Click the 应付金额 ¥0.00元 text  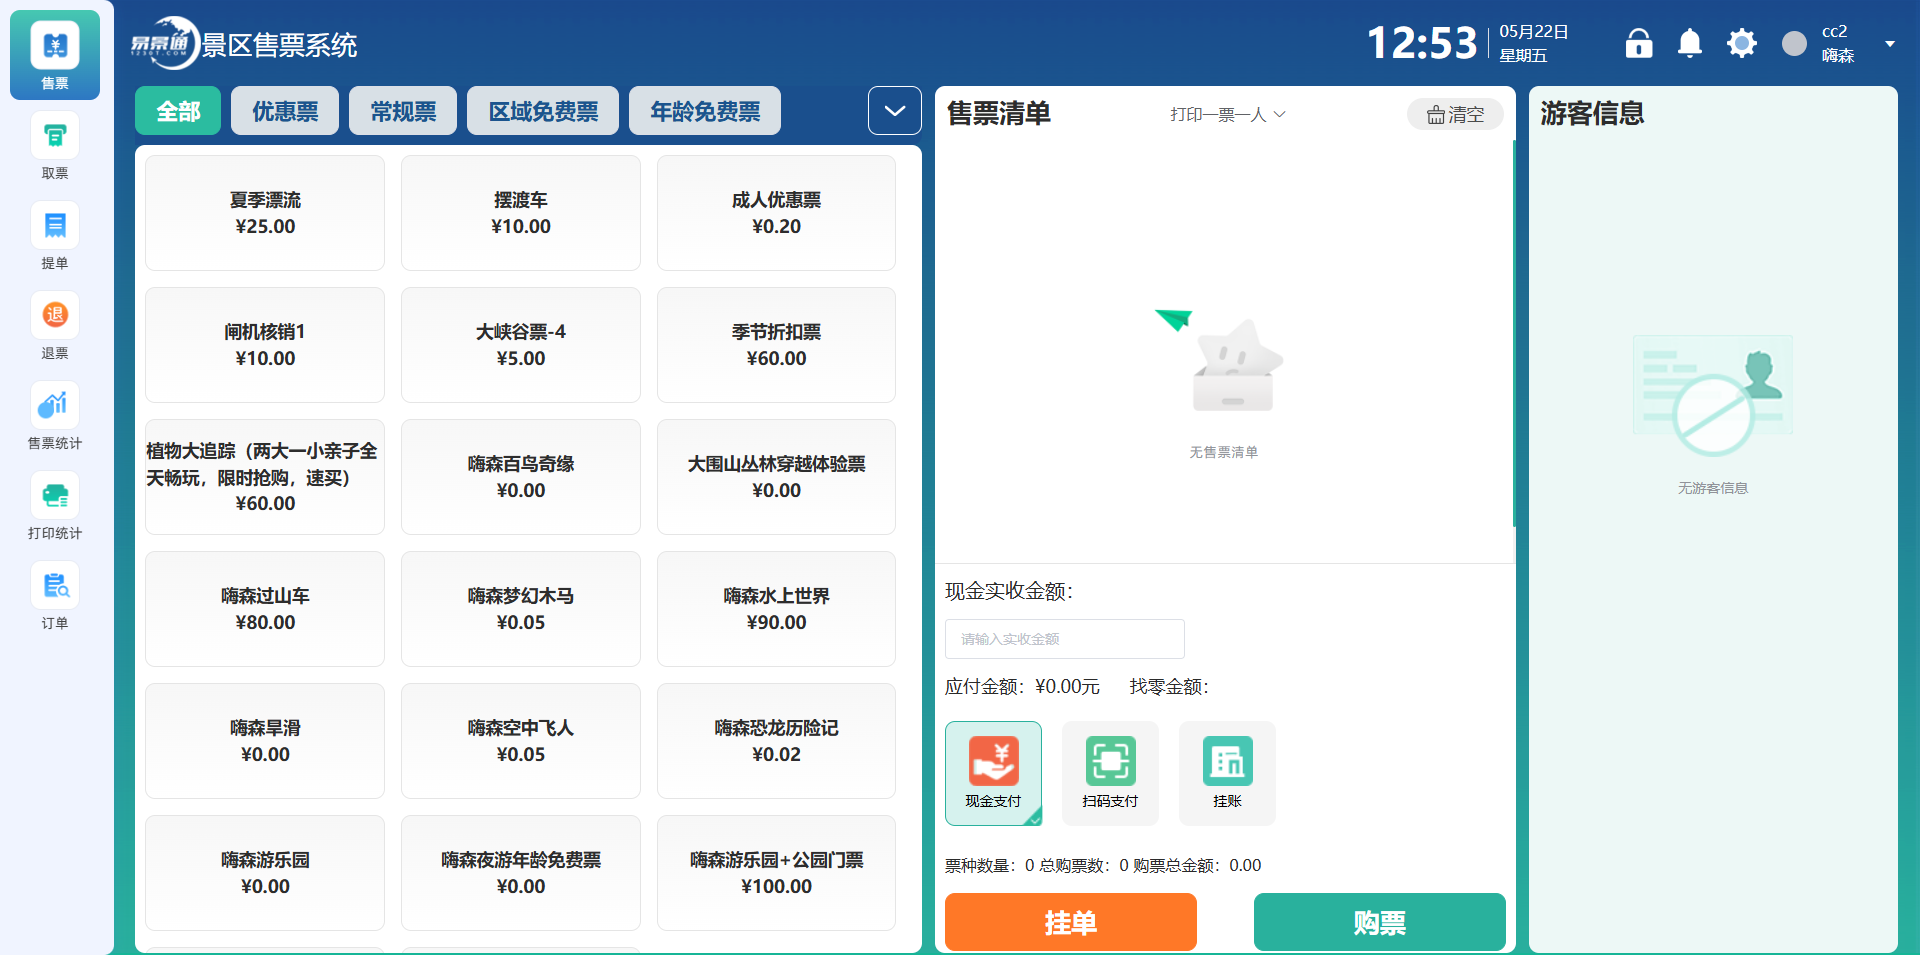pyautogui.click(x=1022, y=687)
